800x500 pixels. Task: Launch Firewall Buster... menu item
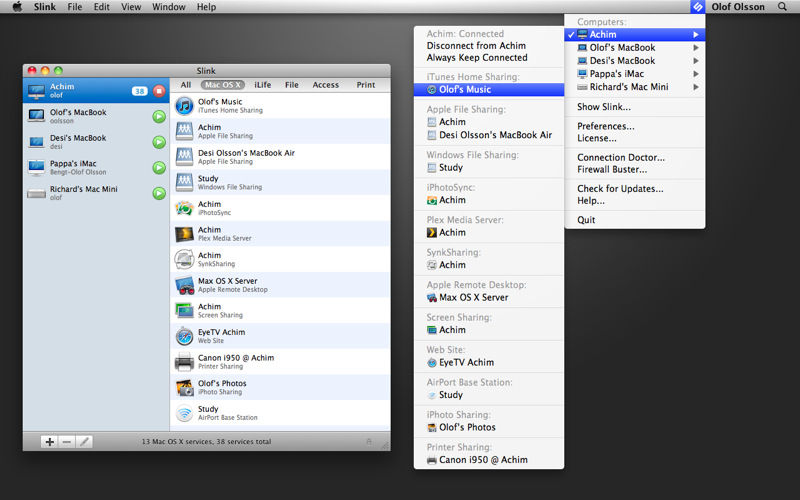[612, 169]
